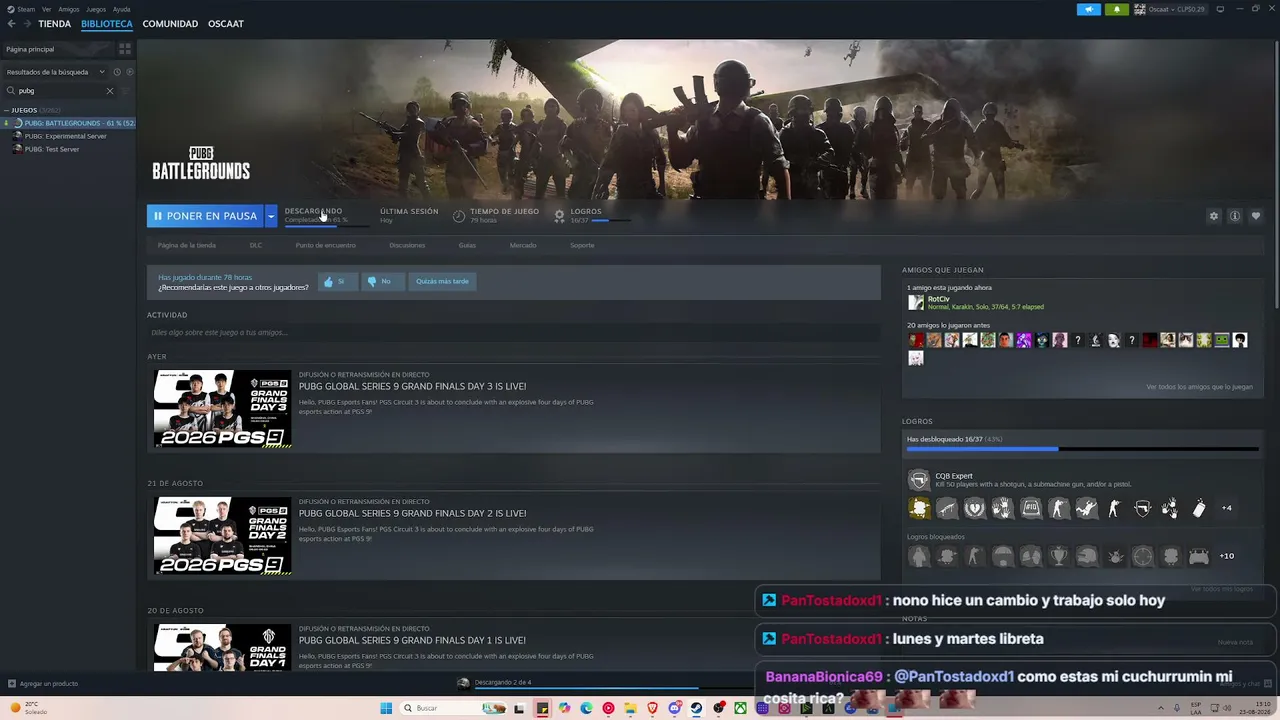The width and height of the screenshot is (1280, 720).
Task: Open PGS 9 Grand Finals Day 1 headline
Action: click(412, 640)
